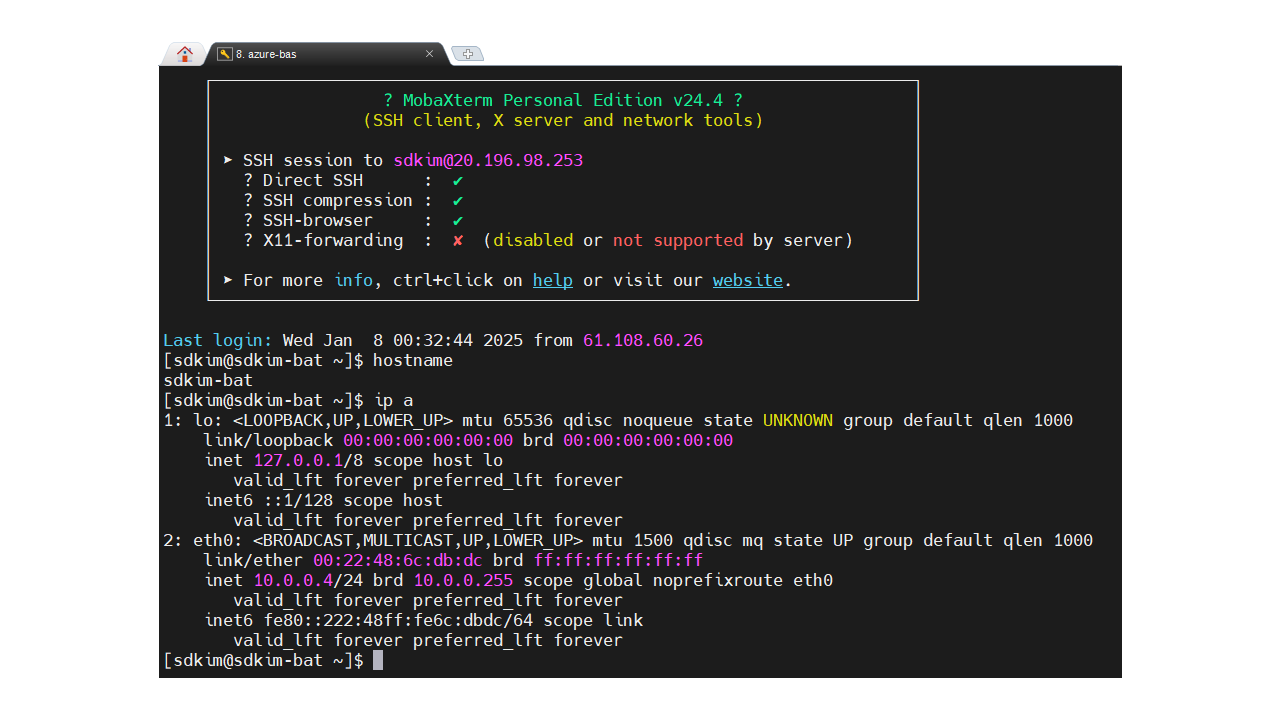Image resolution: width=1280 pixels, height=720 pixels.
Task: Click the sdkim@20.196.98.253 session address
Action: point(488,160)
